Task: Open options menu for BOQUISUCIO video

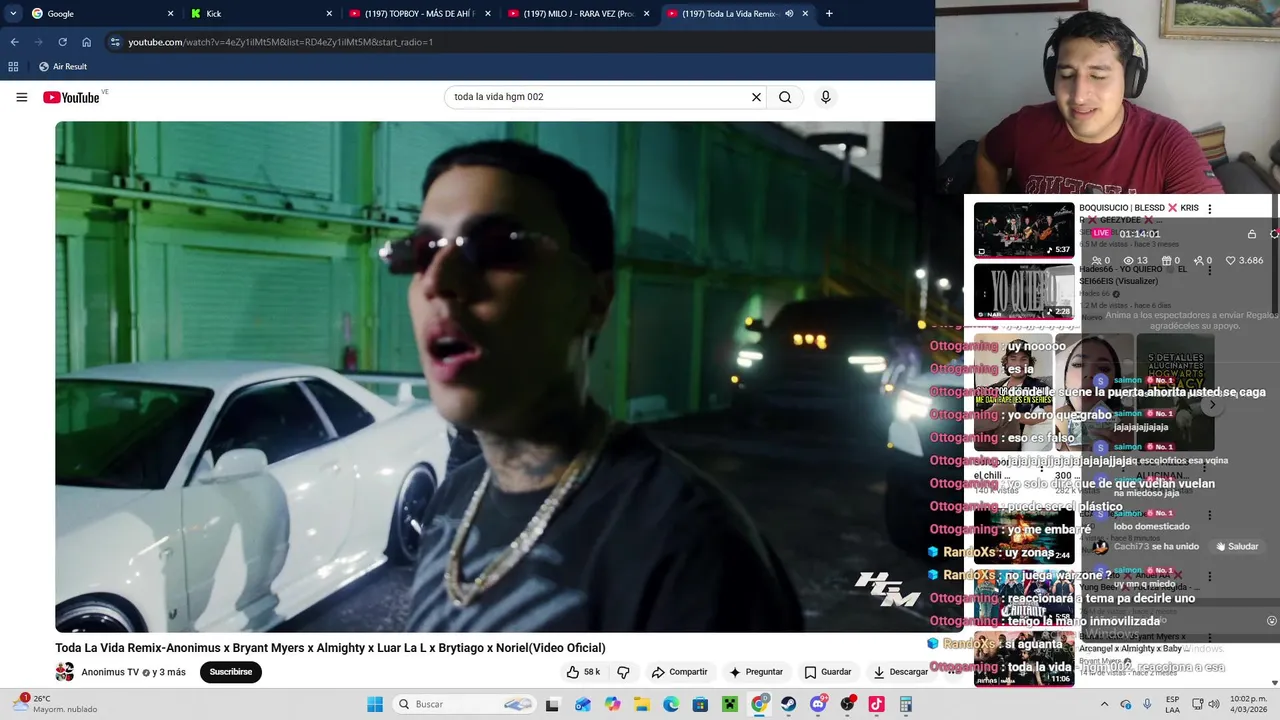Action: tap(1209, 209)
